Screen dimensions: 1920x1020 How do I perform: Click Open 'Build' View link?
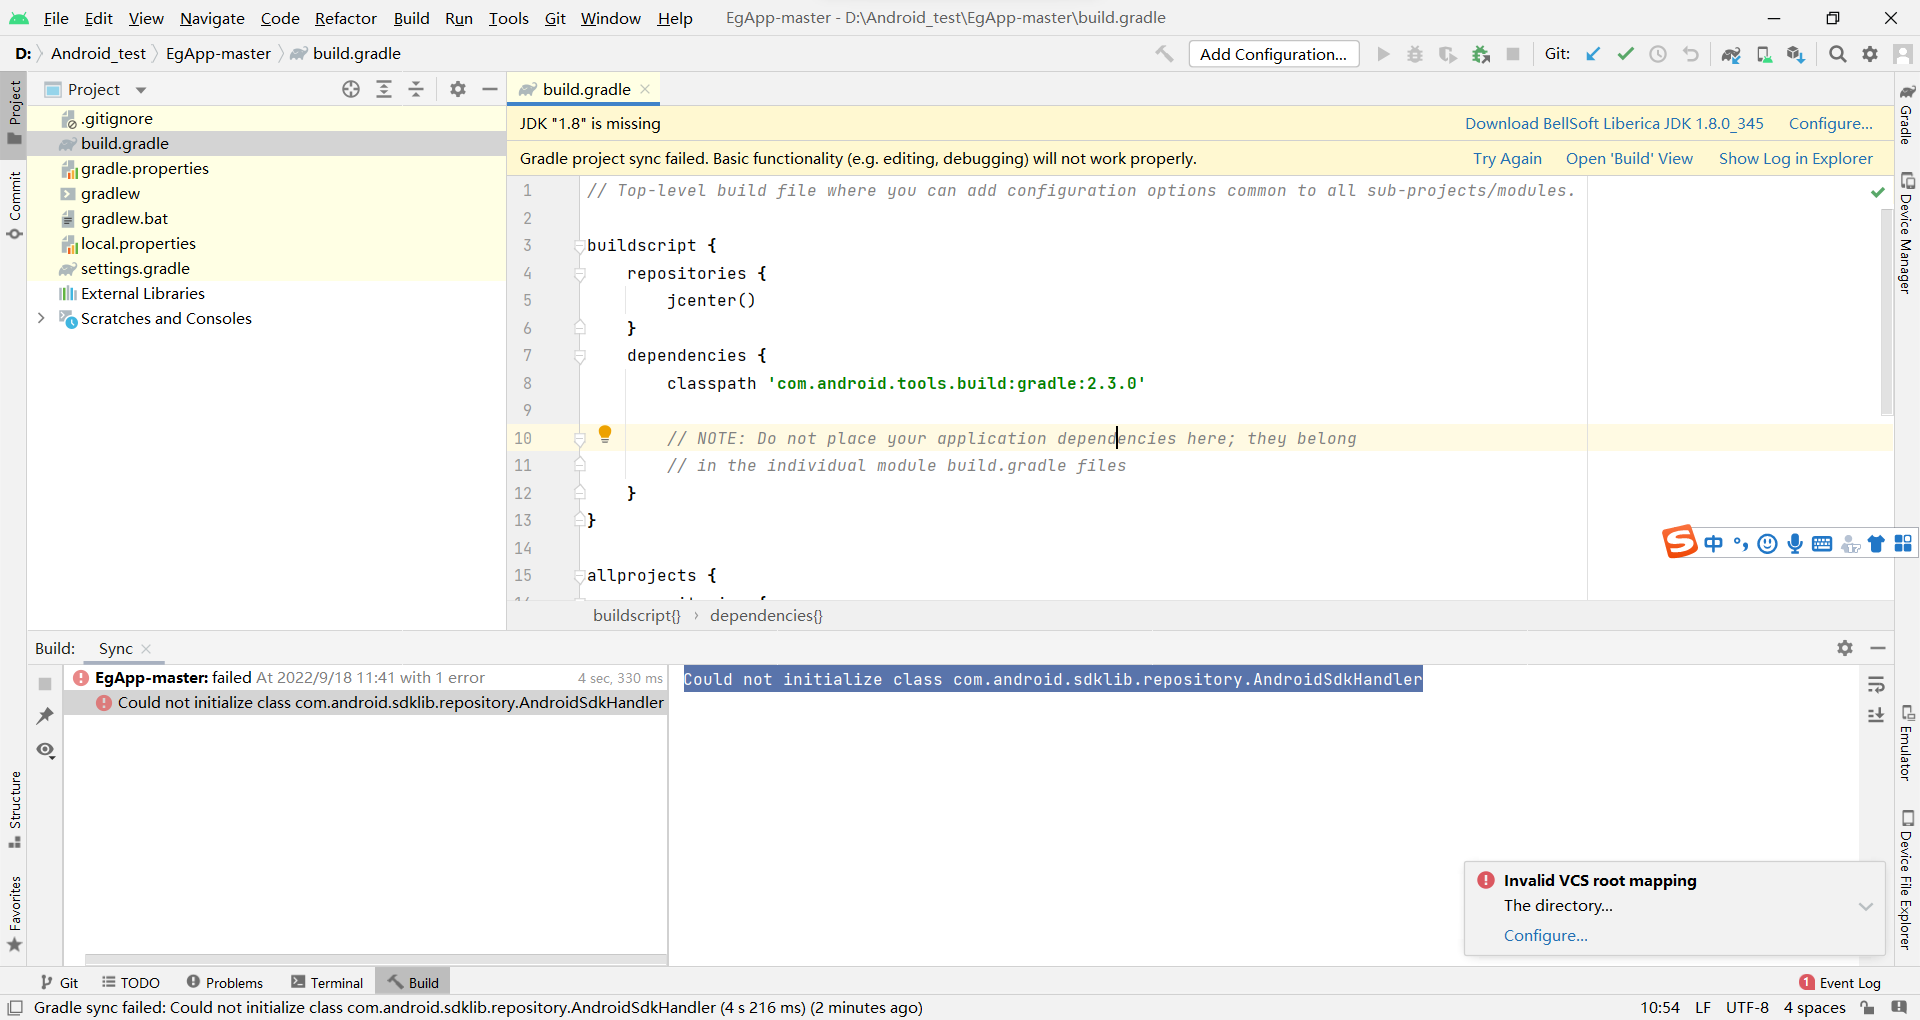tap(1629, 158)
